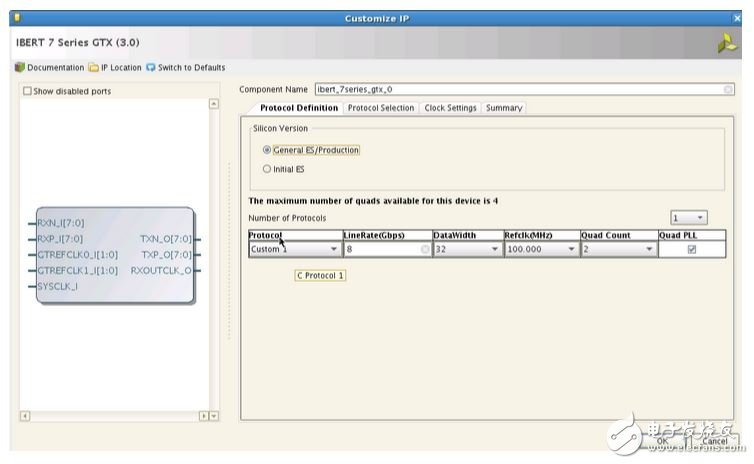This screenshot has width=754, height=464.
Task: Click the Cancel button
Action: [x=714, y=441]
